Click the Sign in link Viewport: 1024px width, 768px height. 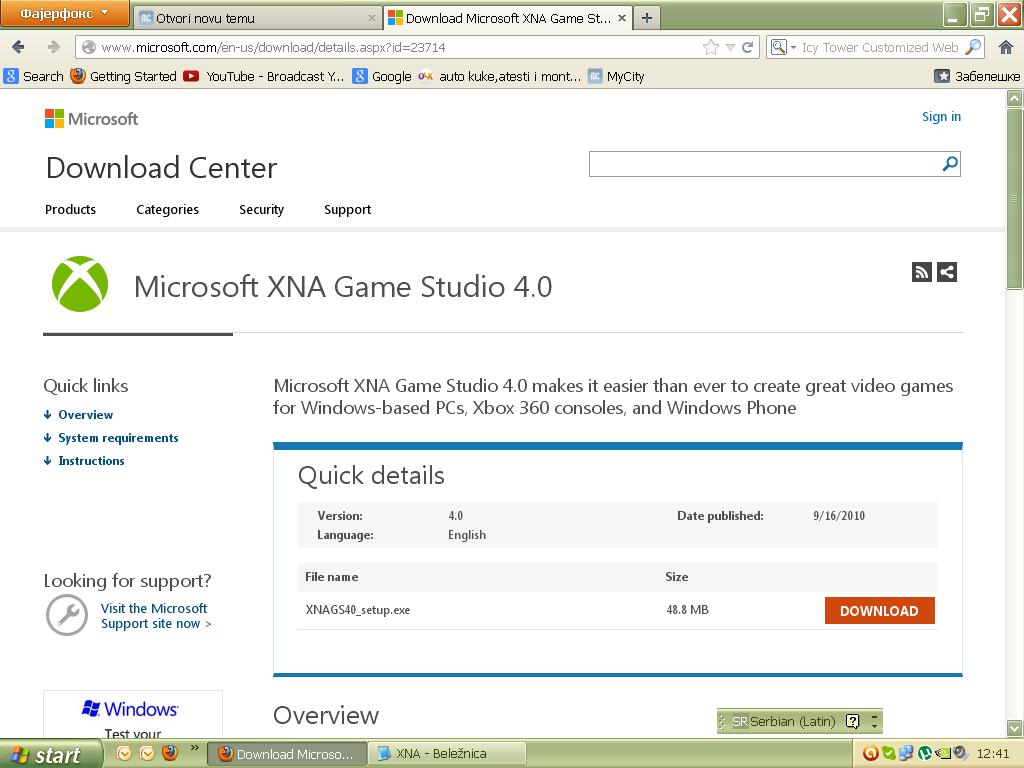941,116
